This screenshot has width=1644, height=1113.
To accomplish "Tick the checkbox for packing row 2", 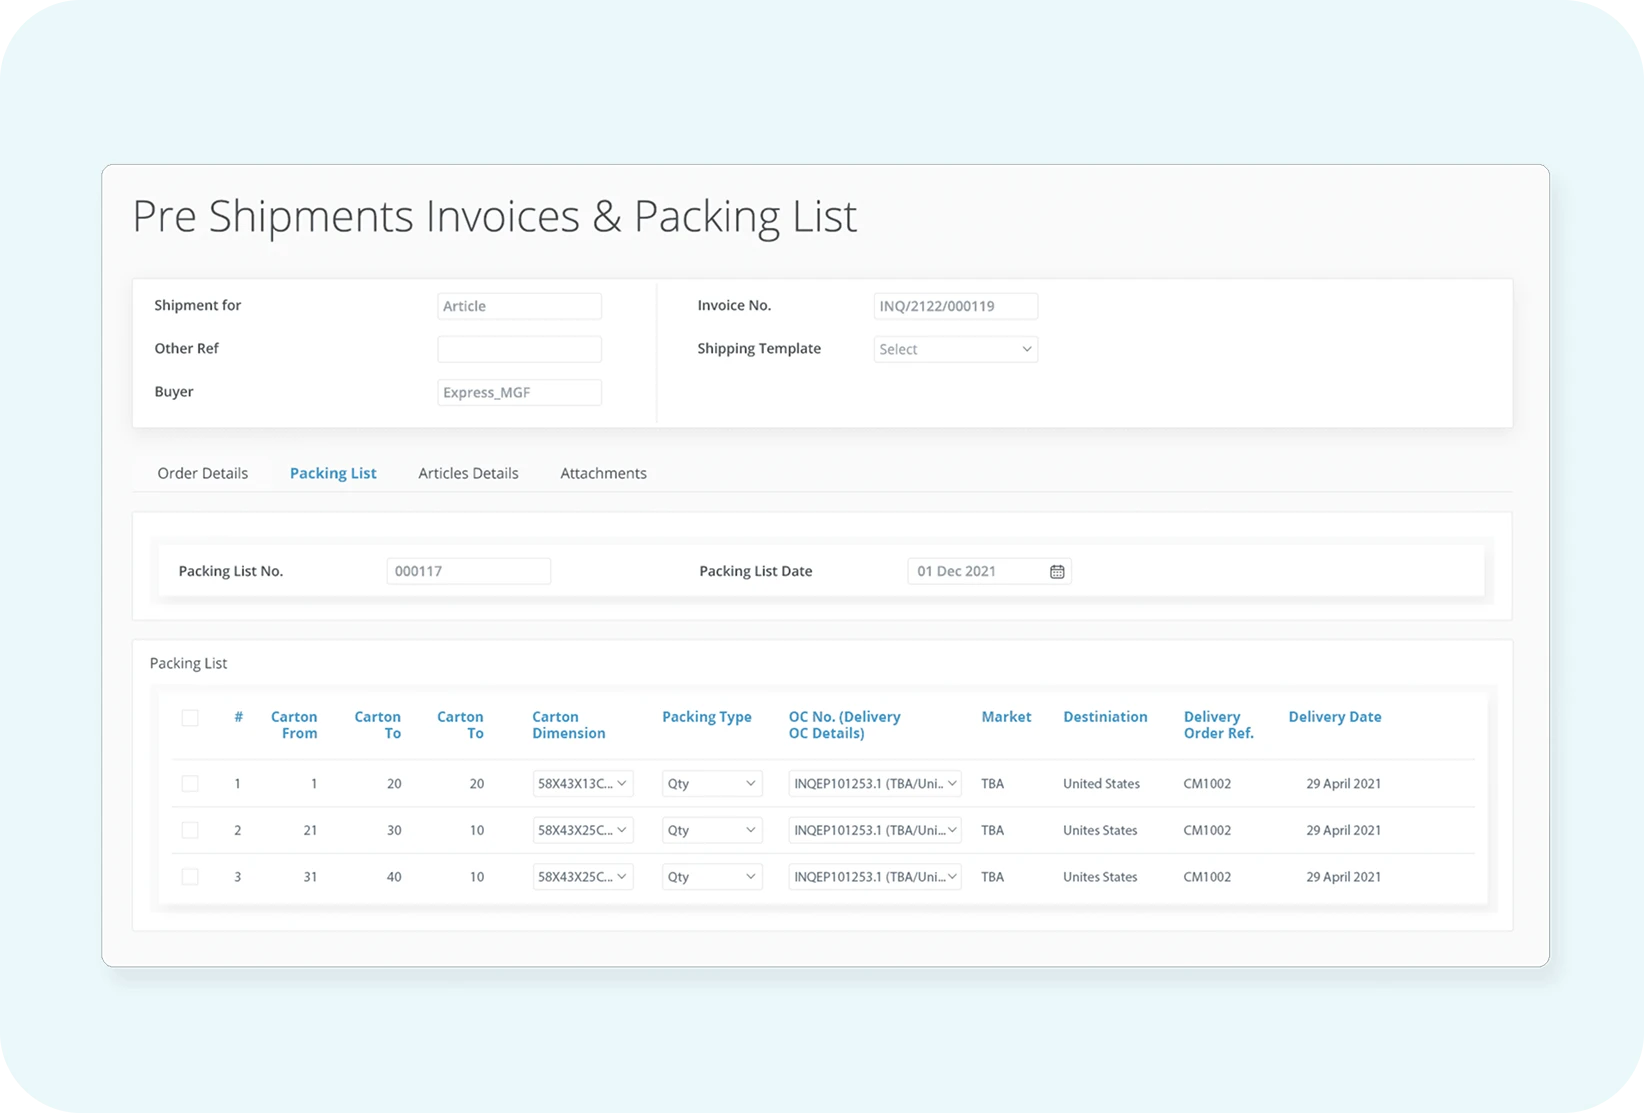I will pos(190,830).
